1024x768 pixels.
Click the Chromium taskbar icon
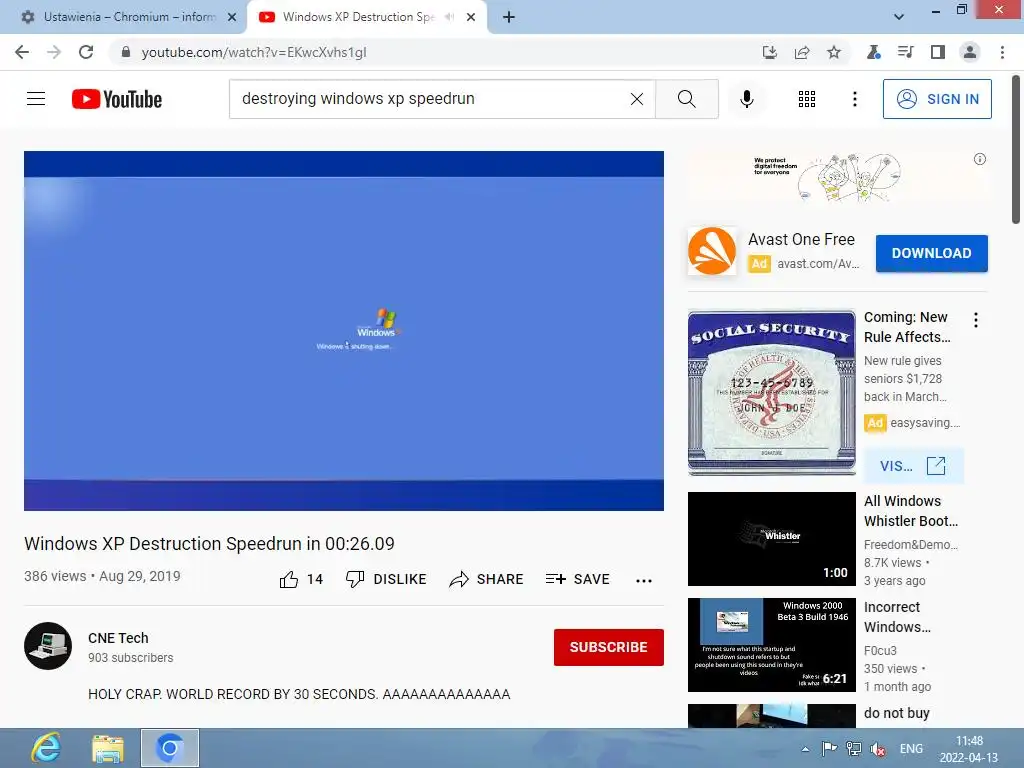(170, 748)
